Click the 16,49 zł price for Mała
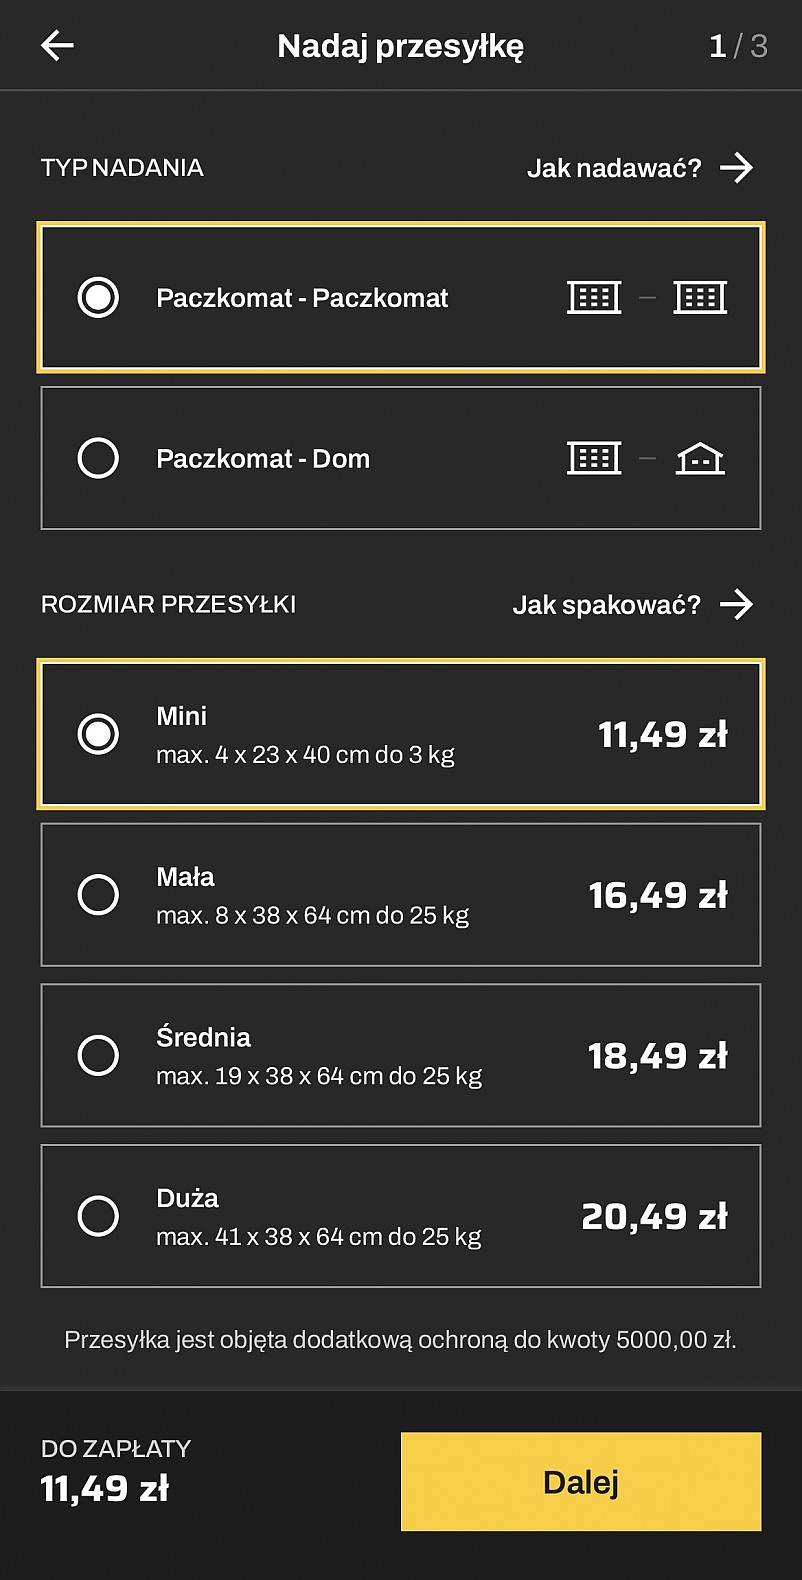The width and height of the screenshot is (802, 1580). click(x=658, y=896)
